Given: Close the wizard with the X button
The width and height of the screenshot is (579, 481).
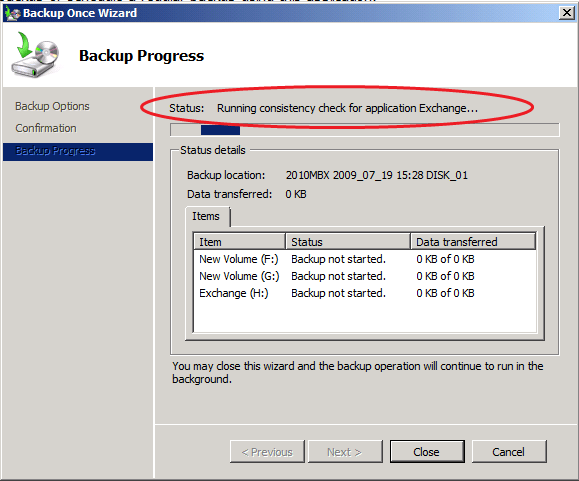Looking at the screenshot, I should [567, 13].
